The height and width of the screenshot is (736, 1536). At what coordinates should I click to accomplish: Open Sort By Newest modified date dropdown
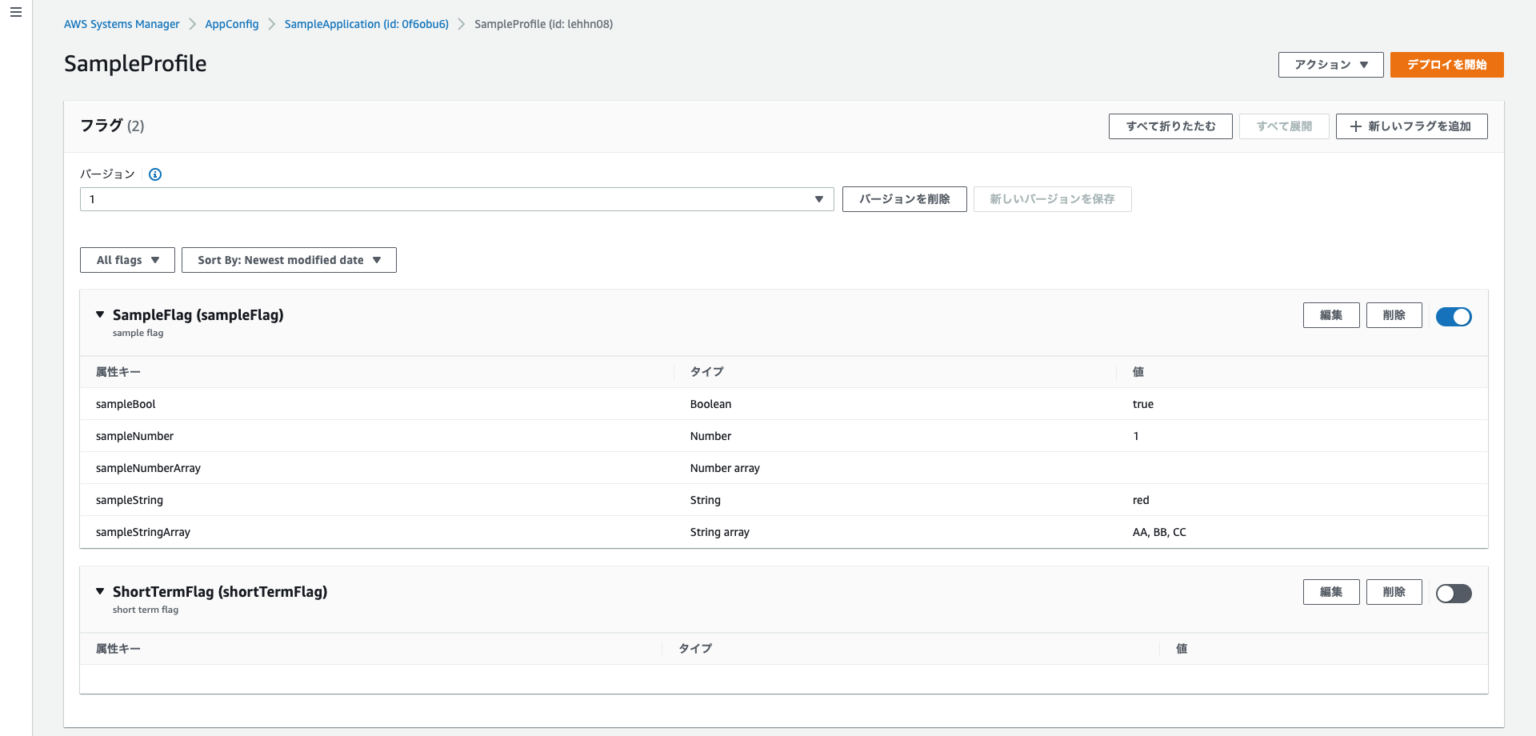pos(289,260)
